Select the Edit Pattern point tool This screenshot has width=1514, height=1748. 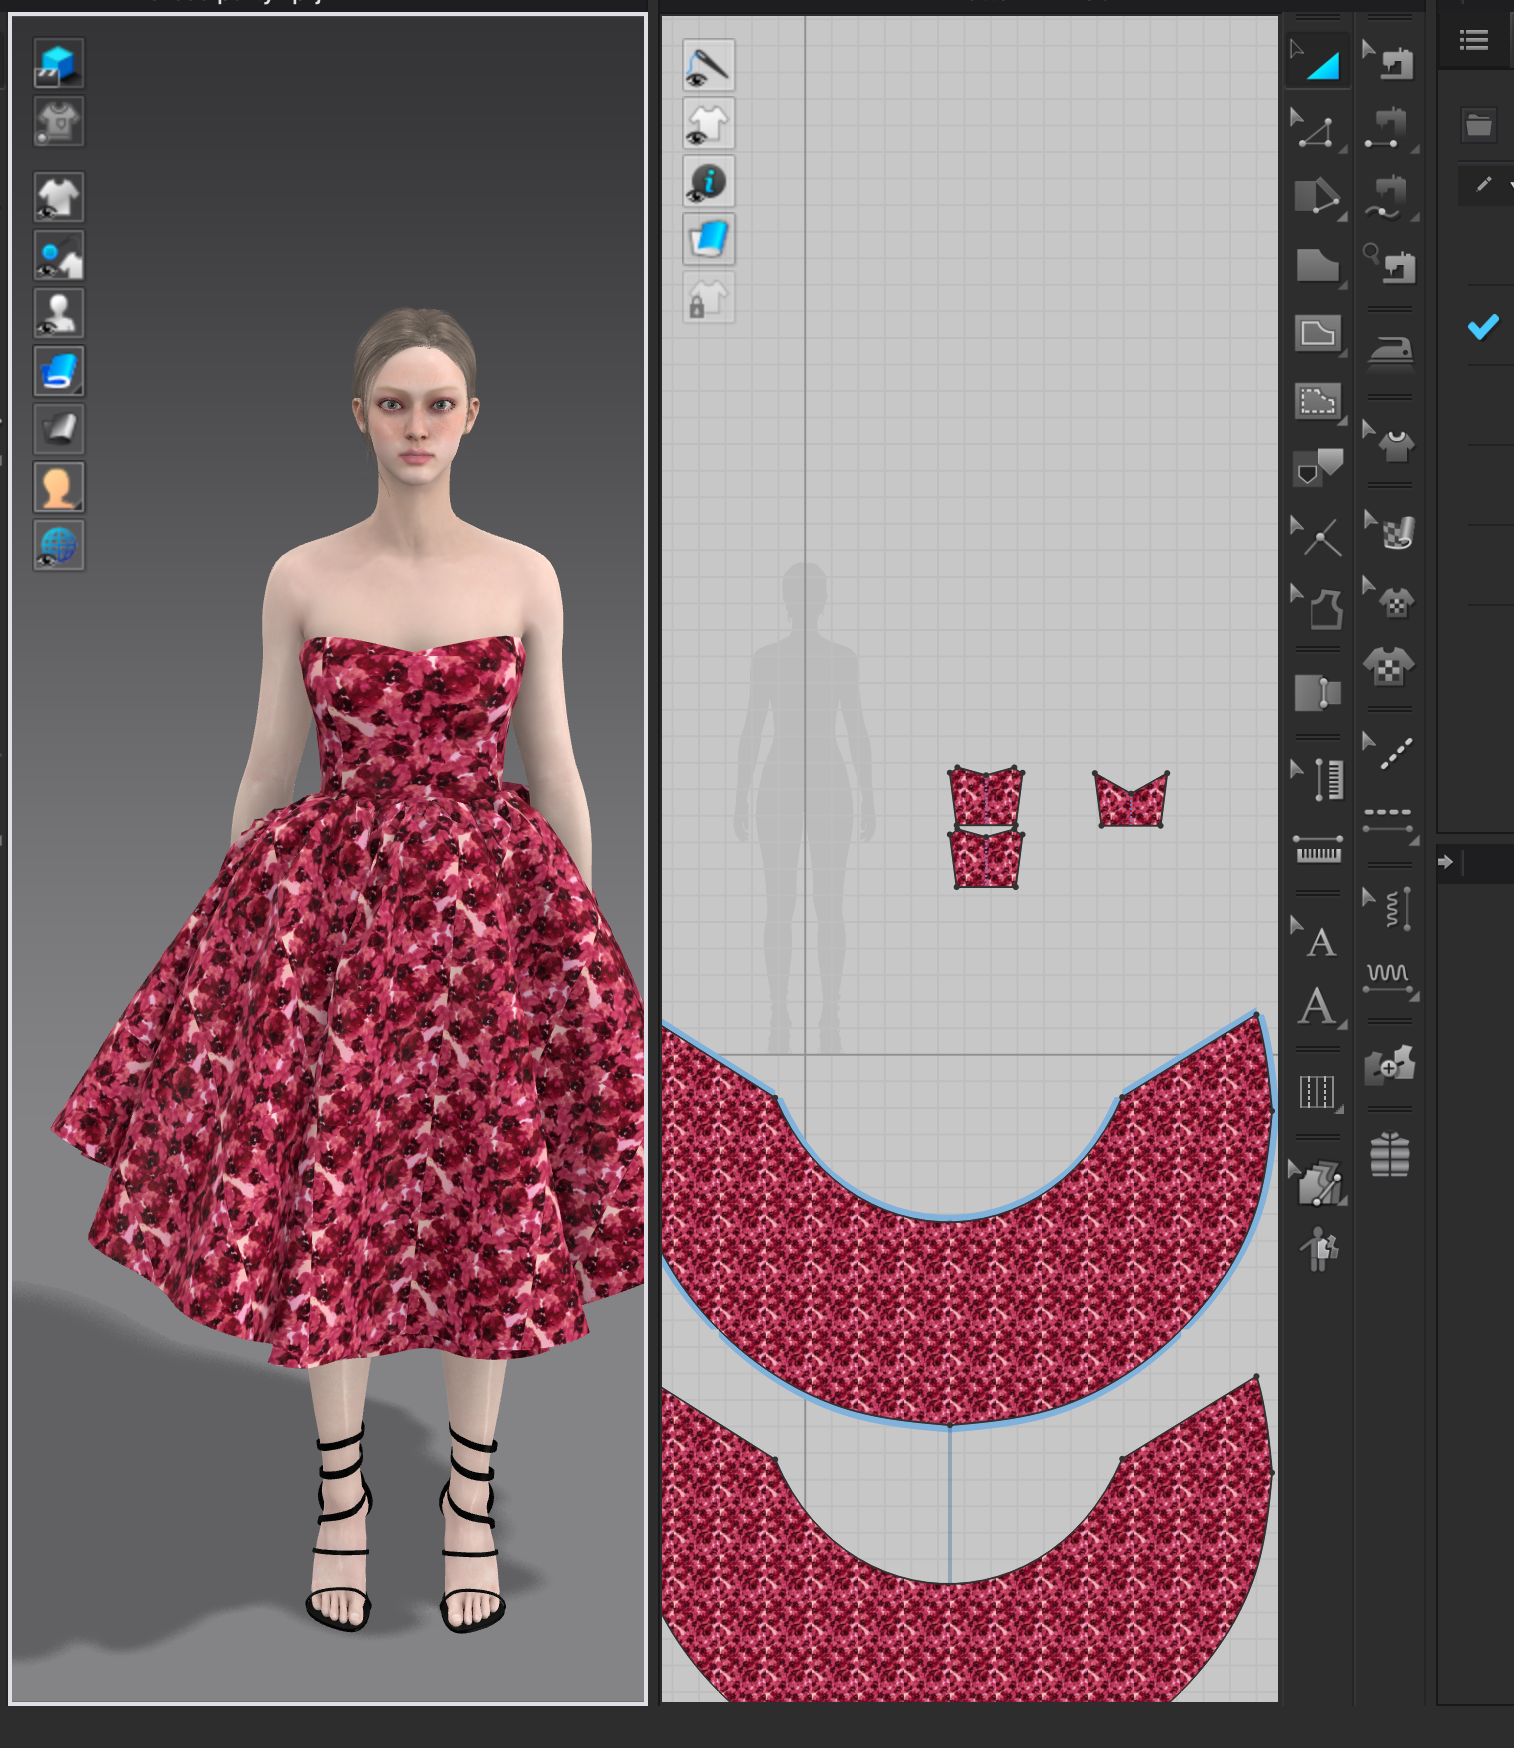1317,130
